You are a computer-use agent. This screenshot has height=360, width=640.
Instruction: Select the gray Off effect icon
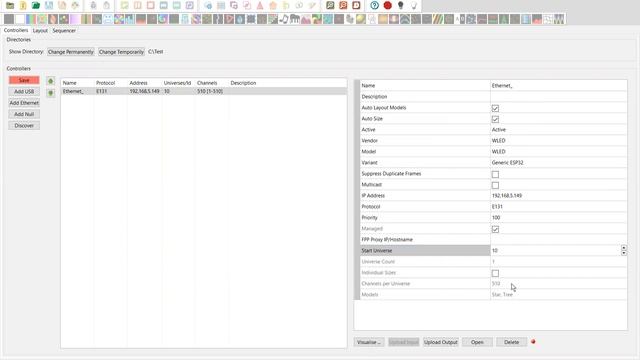pyautogui.click(x=9, y=19)
